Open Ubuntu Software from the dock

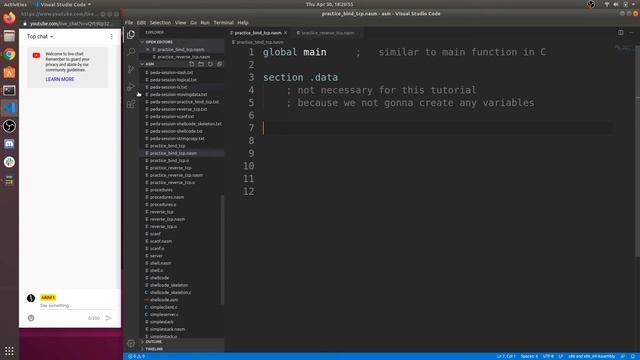9,72
